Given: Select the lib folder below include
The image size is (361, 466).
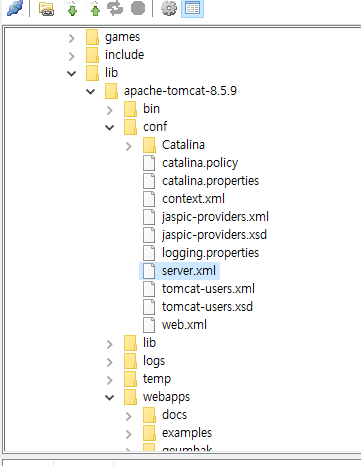Looking at the screenshot, I should click(x=111, y=73).
